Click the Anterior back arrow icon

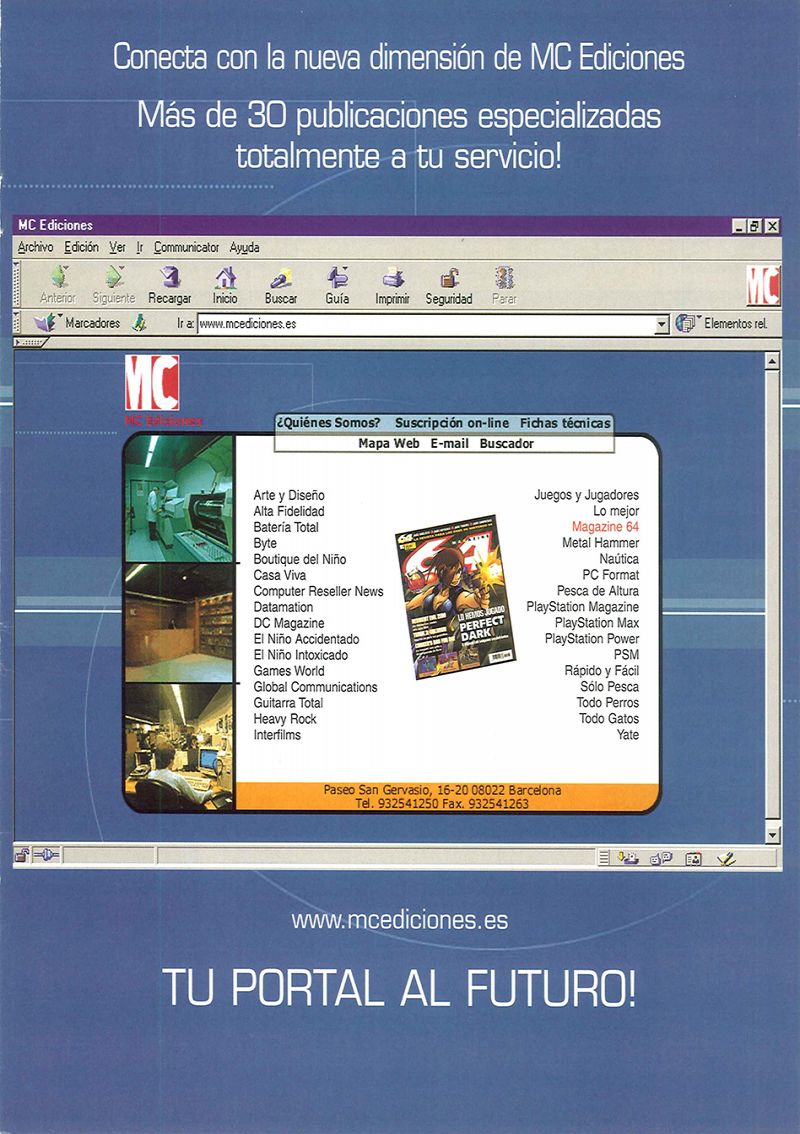[x=59, y=277]
